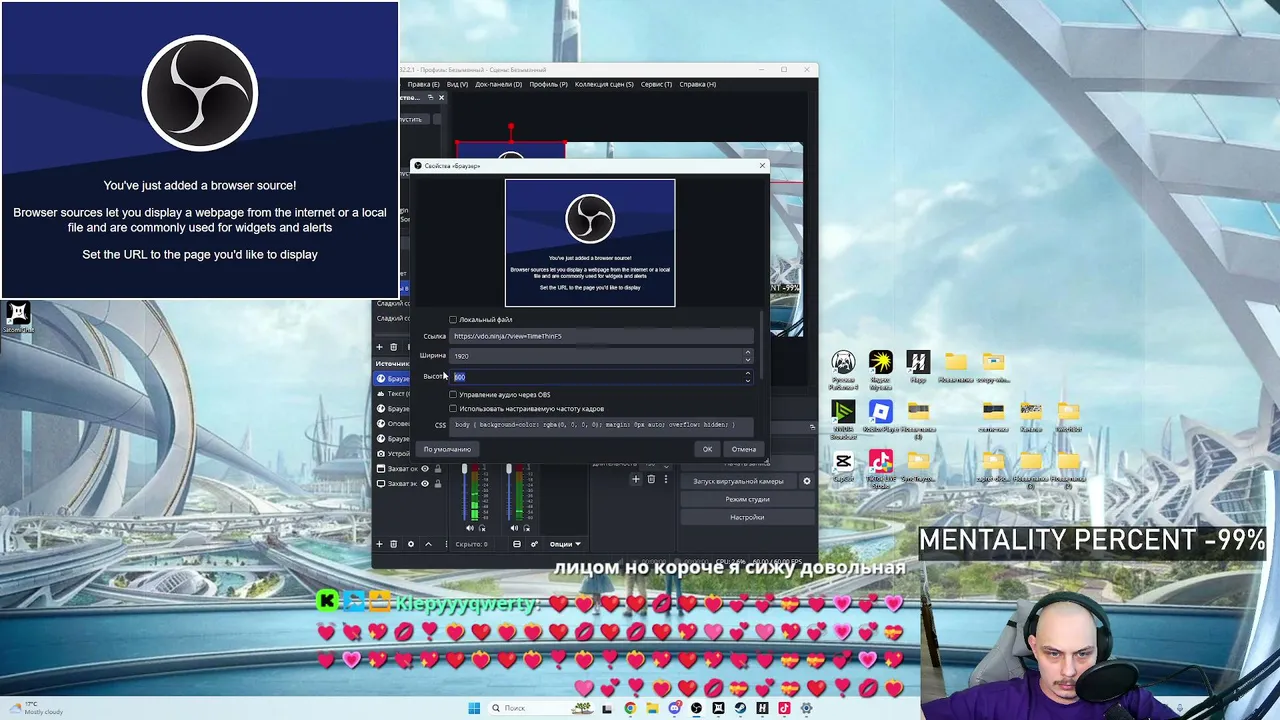Viewport: 1280px width, 720px height.
Task: Enable custom frame rate checkbox
Action: pyautogui.click(x=453, y=409)
